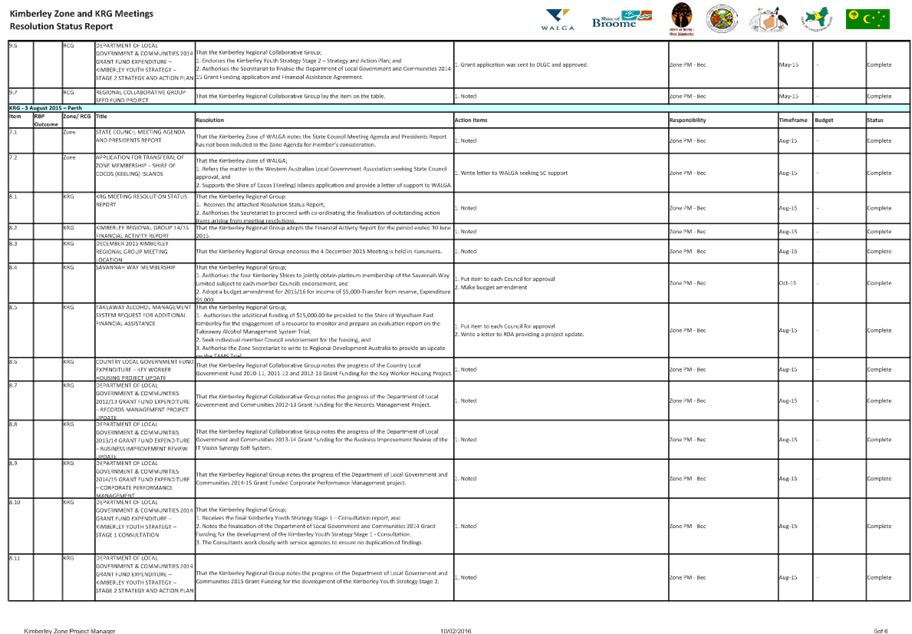Screen dimensions: 912x634
Task: Click the rightmost cell of the column header row
Action: click(886, 119)
